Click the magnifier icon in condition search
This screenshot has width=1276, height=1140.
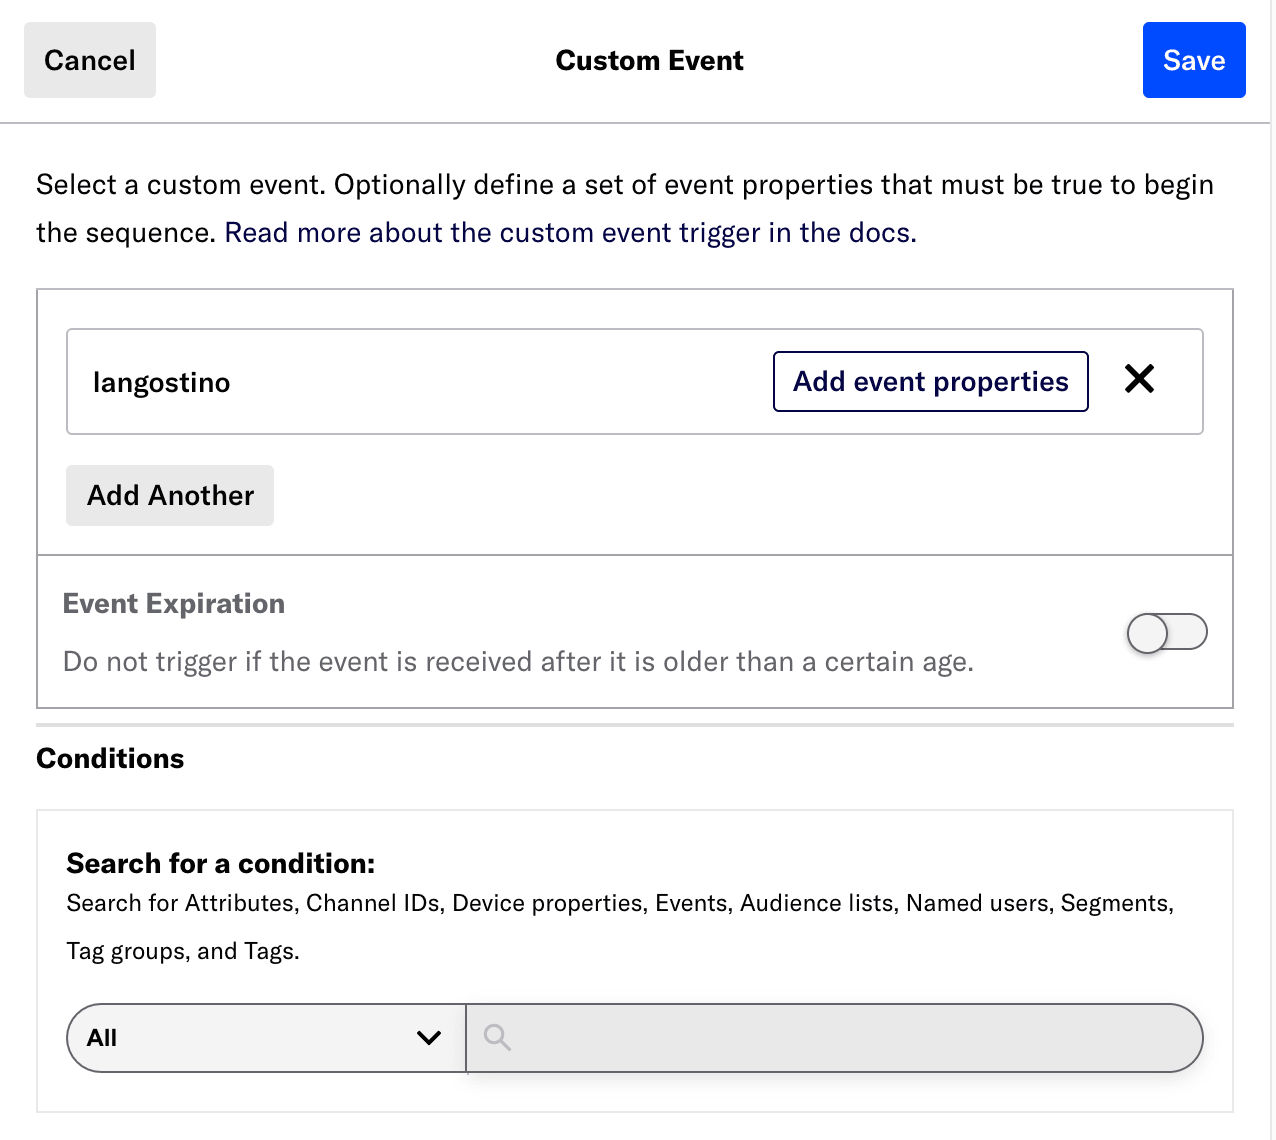pyautogui.click(x=497, y=1038)
